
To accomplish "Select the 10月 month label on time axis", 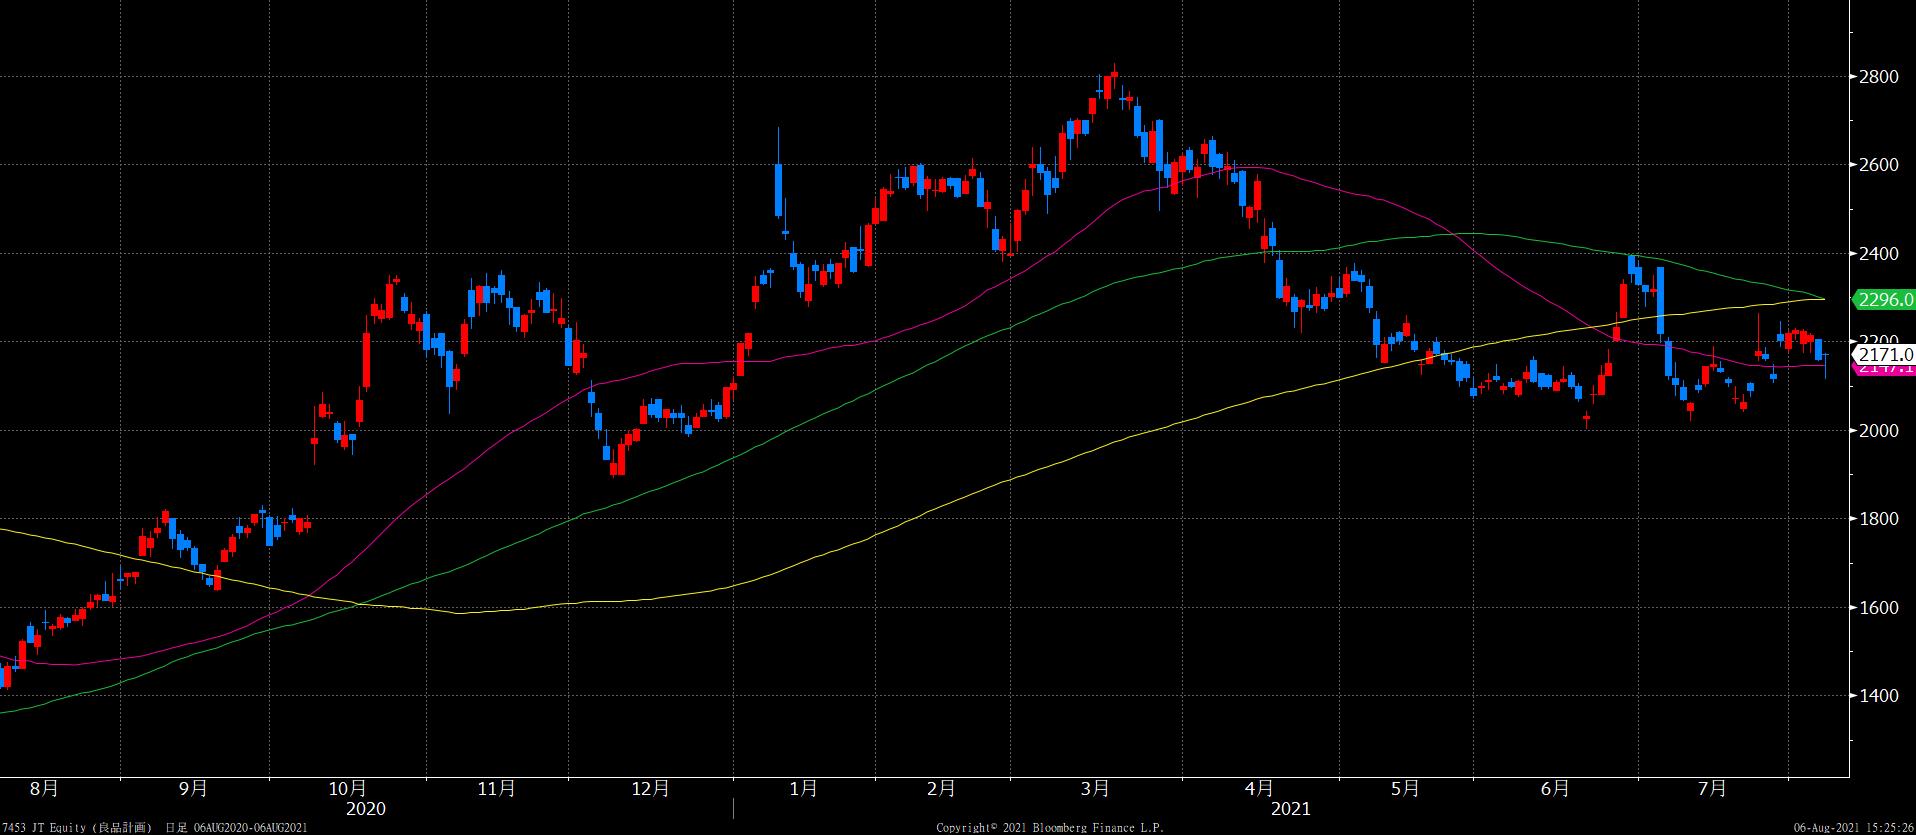I will pyautogui.click(x=346, y=789).
